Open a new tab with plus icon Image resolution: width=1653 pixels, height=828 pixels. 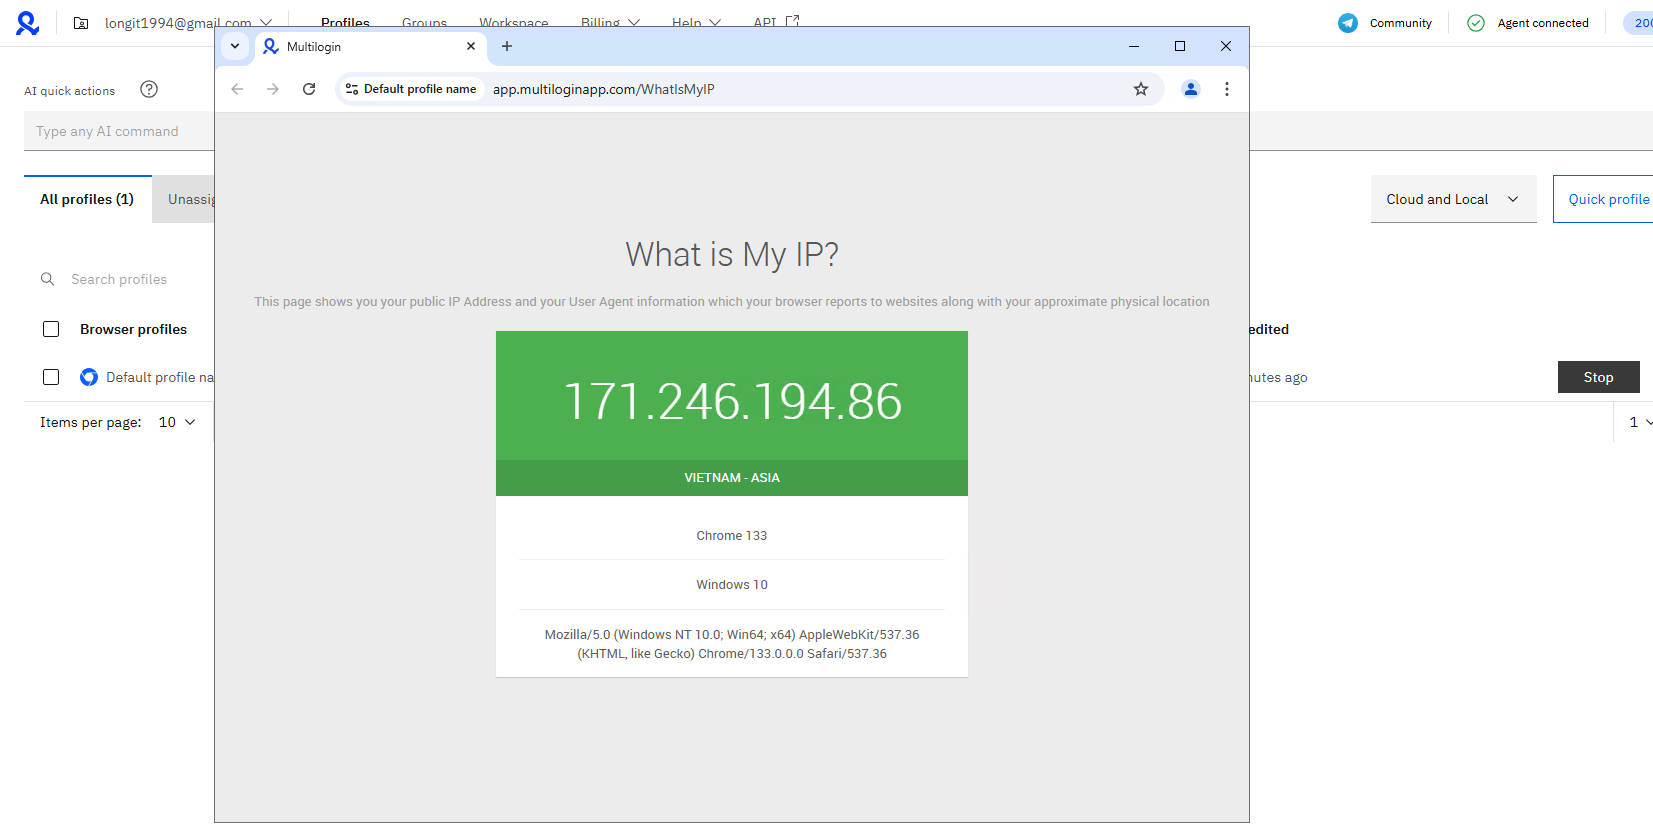tap(507, 46)
